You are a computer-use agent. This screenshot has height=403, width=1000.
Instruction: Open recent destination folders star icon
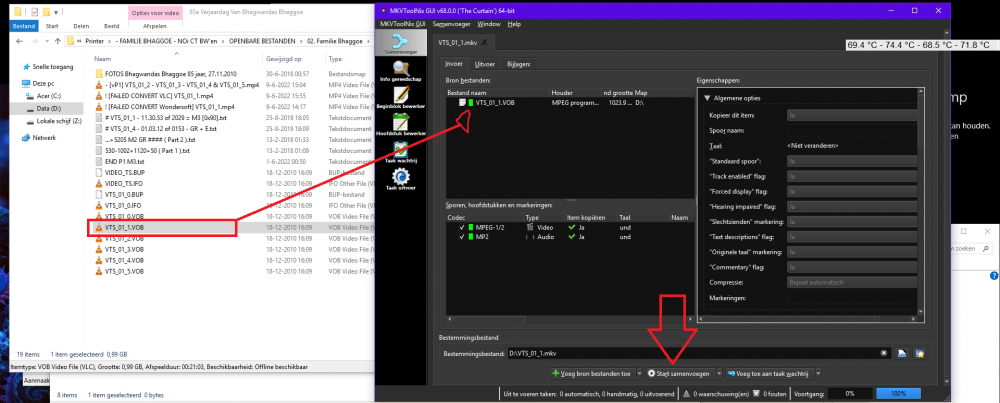(x=919, y=353)
